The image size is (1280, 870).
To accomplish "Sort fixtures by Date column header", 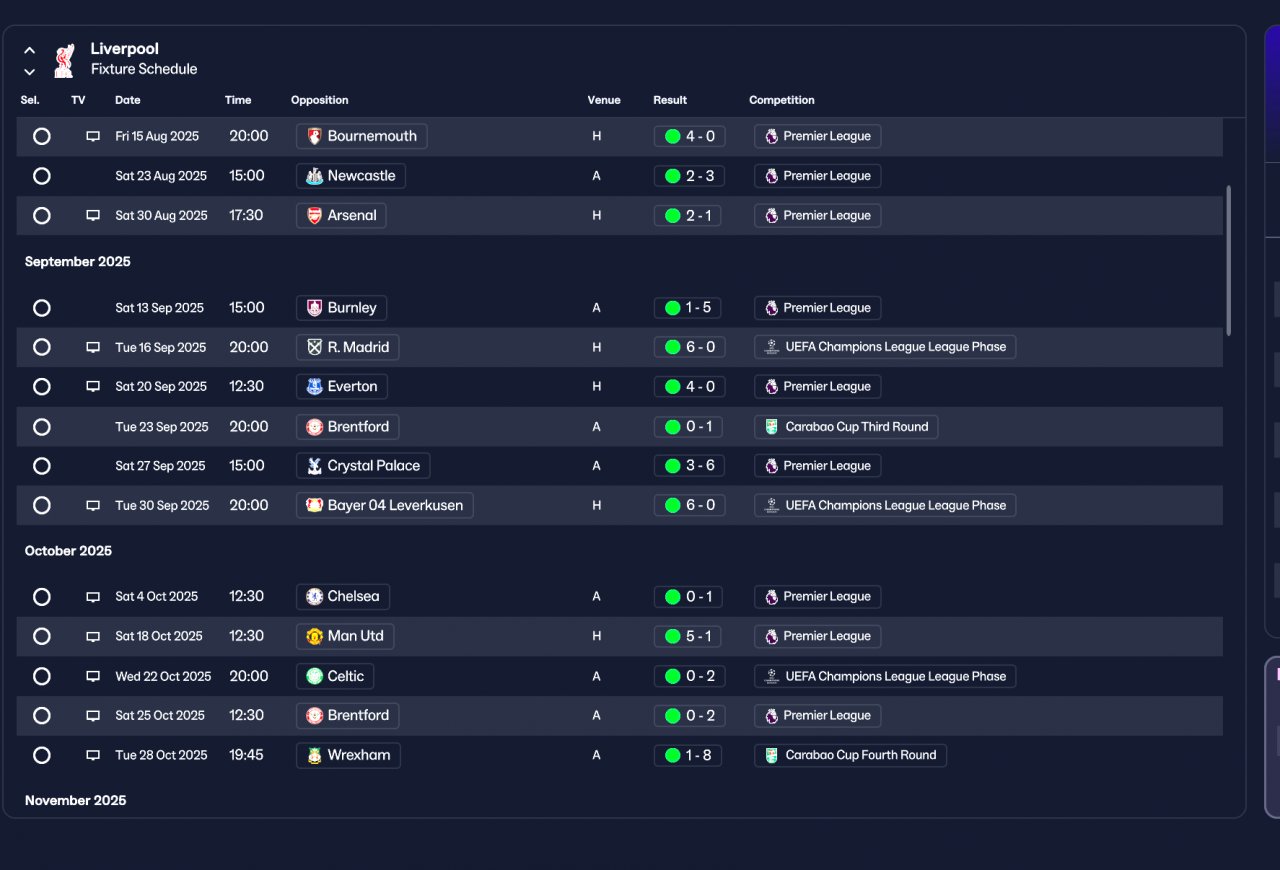I will tap(128, 100).
